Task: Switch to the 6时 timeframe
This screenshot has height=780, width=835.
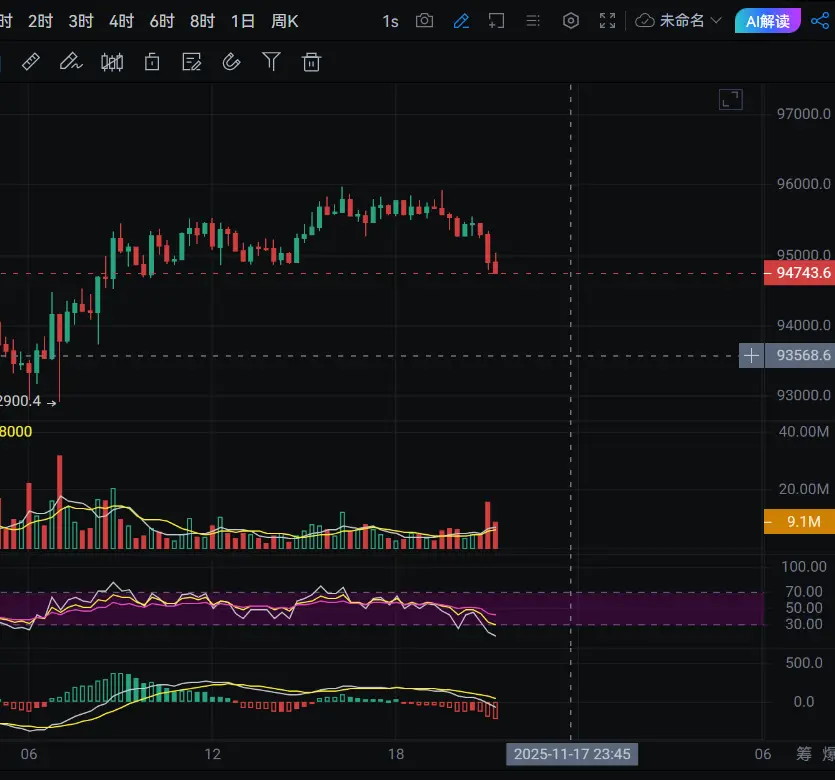Action: (162, 21)
